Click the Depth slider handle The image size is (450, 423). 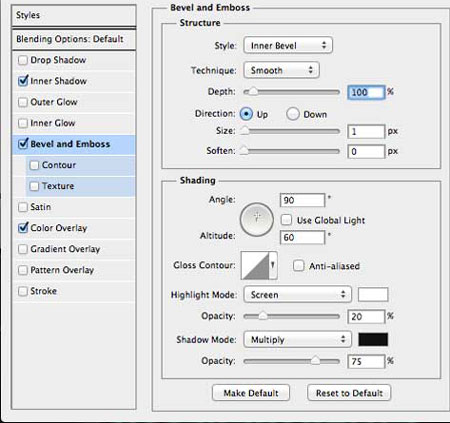[253, 91]
